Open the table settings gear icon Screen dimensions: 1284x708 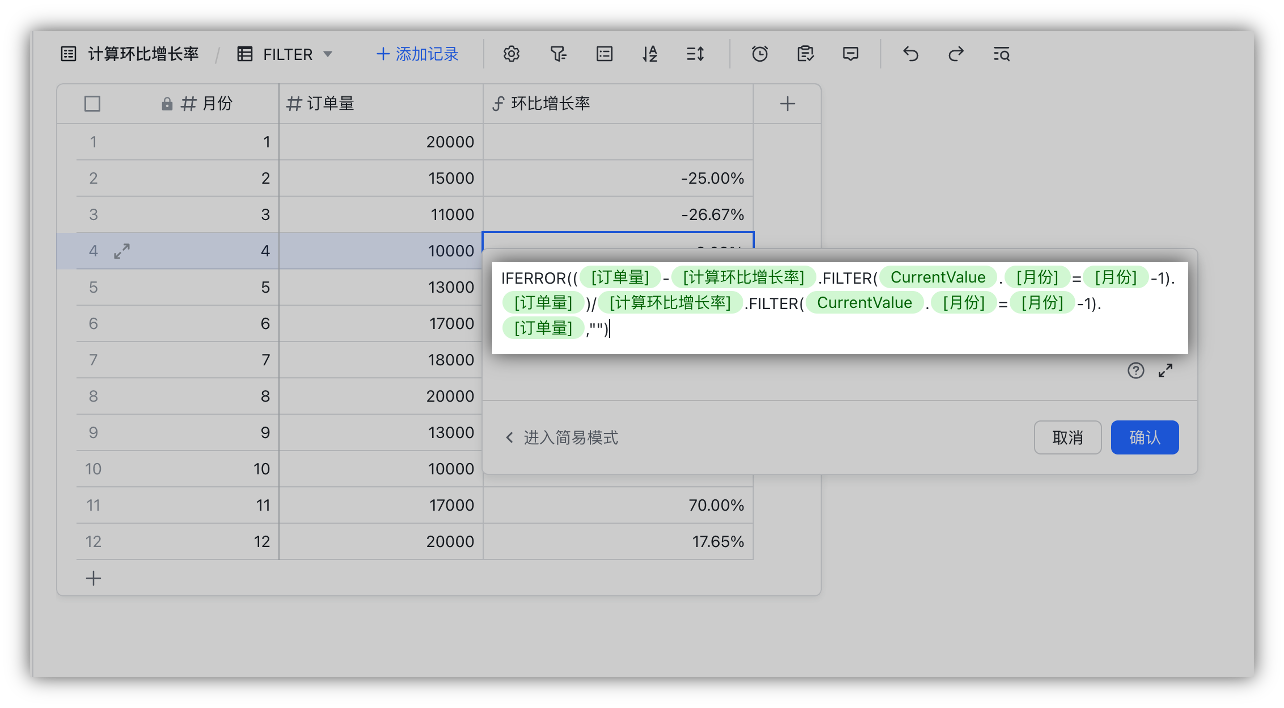pyautogui.click(x=512, y=53)
